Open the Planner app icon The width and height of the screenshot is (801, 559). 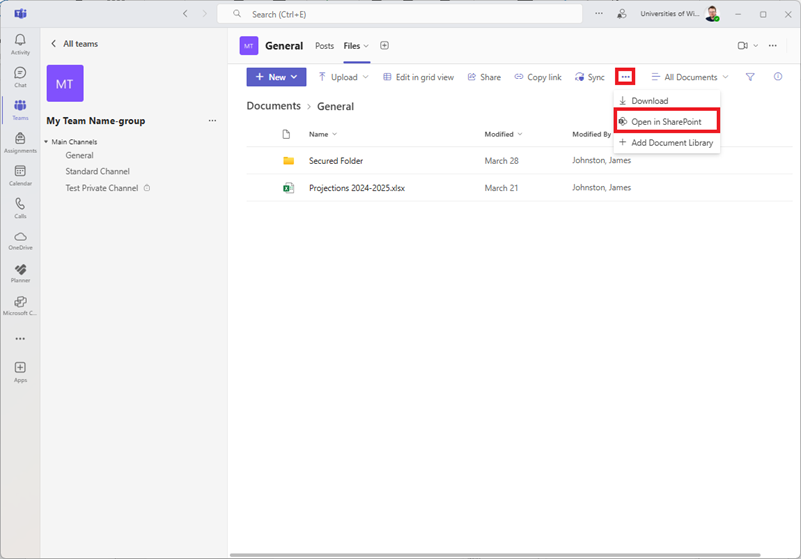(x=20, y=272)
